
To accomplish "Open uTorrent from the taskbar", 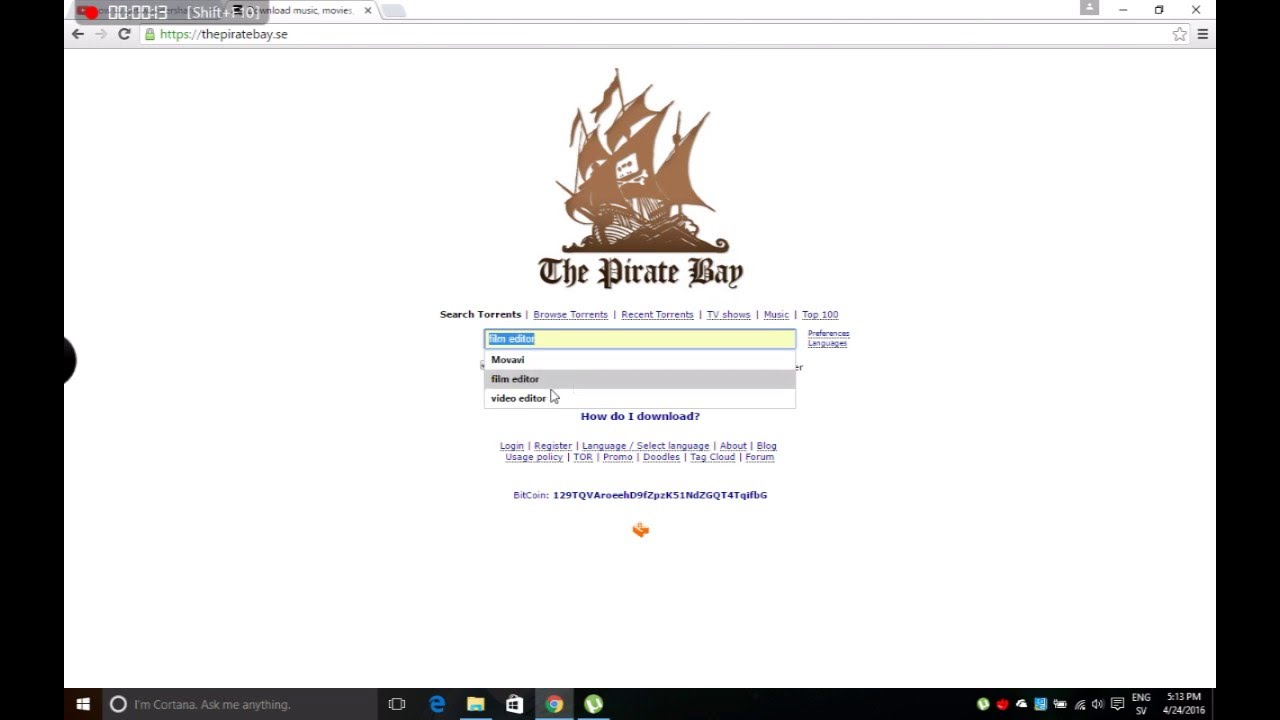I will click(593, 704).
